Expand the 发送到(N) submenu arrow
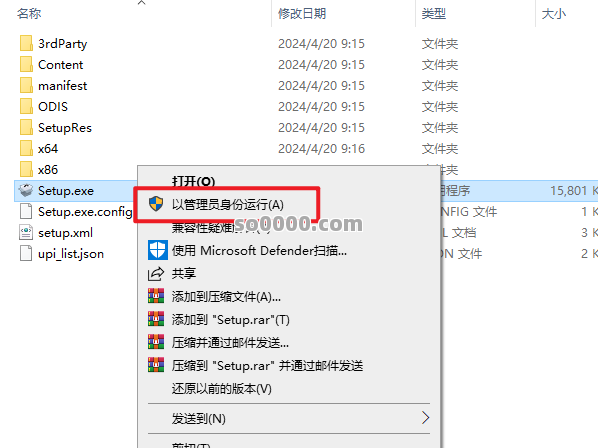Screen dimensions: 598x448 (426, 418)
